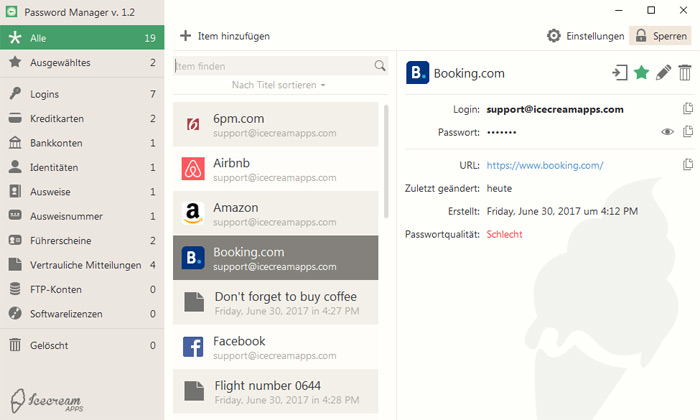Screen dimensions: 700x420
Task: Select the Alle category
Action: (82, 38)
